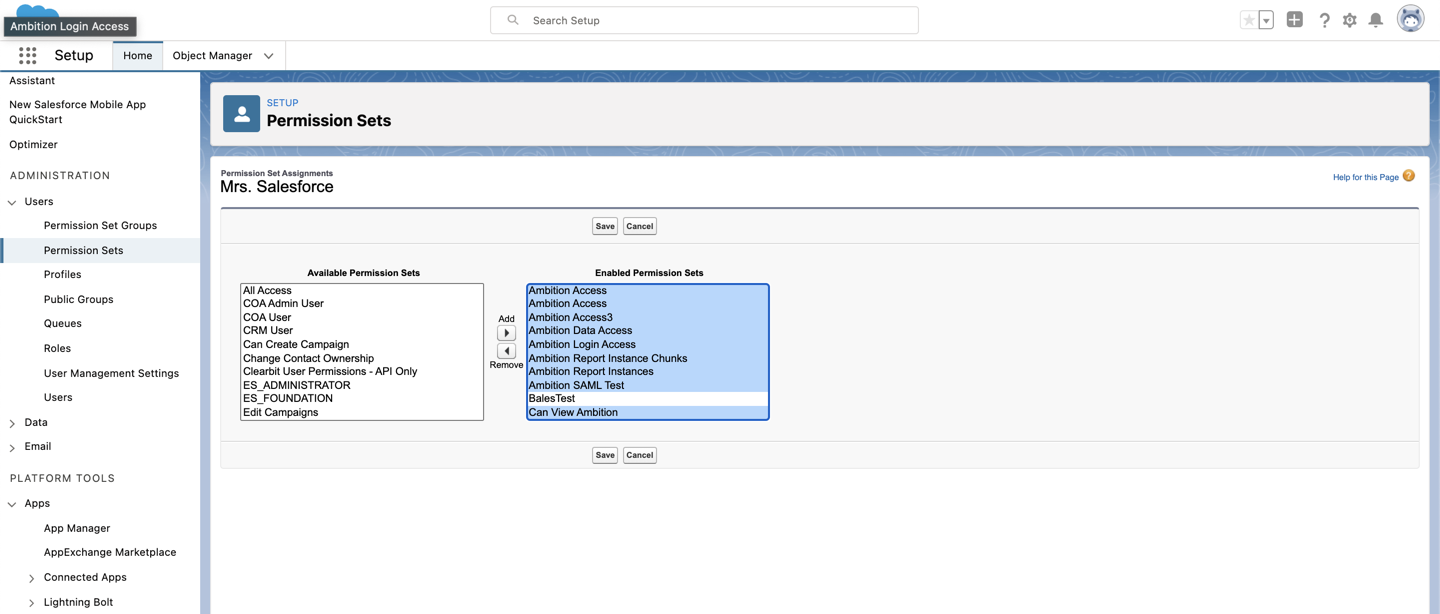Open User Management Settings
The image size is (1440, 614).
pos(111,374)
